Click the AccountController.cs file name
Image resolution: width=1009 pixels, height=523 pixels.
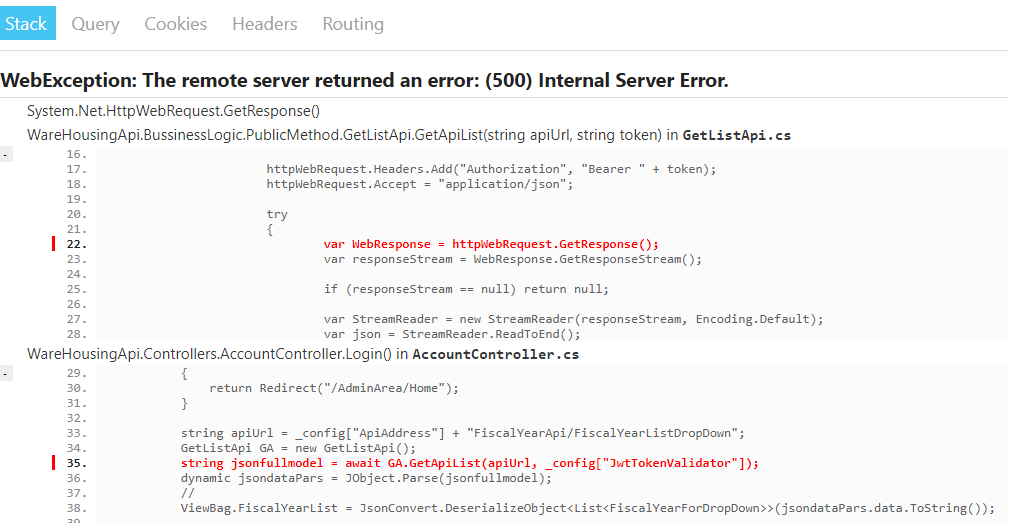(495, 354)
